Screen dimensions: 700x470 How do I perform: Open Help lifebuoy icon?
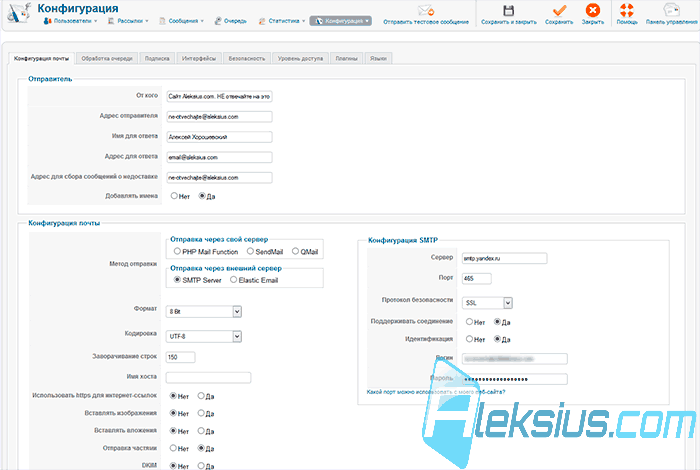pos(627,10)
